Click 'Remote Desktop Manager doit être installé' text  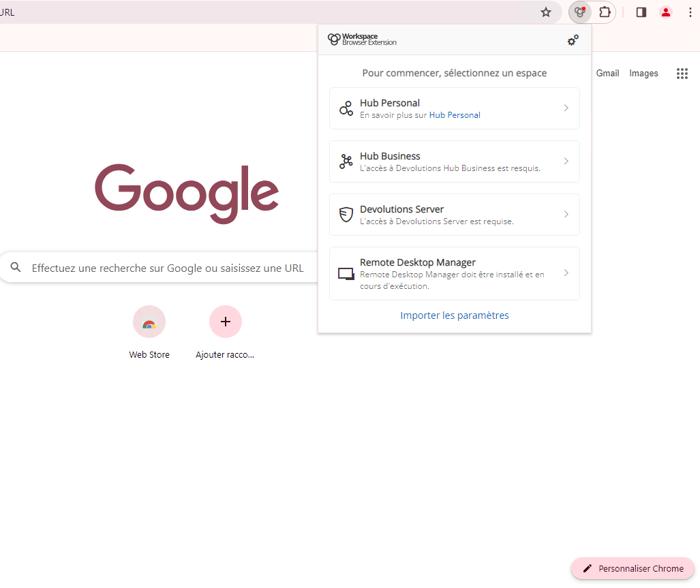pos(452,280)
